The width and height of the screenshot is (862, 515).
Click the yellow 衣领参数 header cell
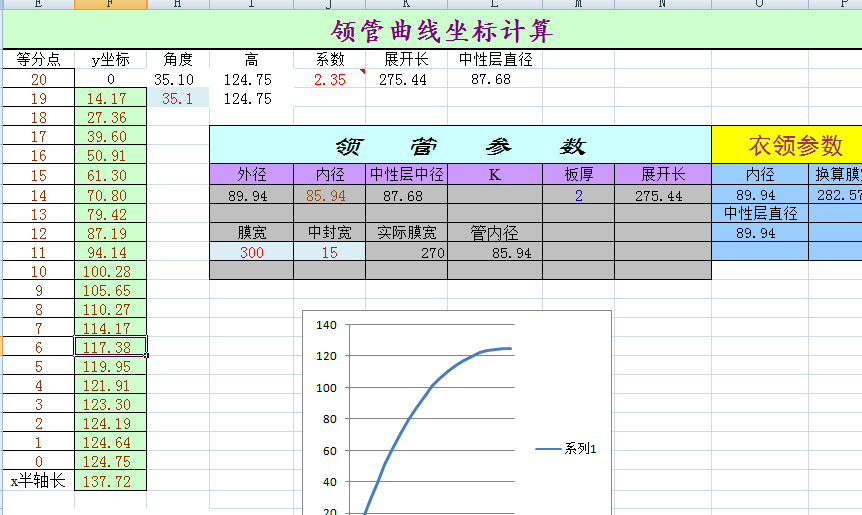(787, 145)
